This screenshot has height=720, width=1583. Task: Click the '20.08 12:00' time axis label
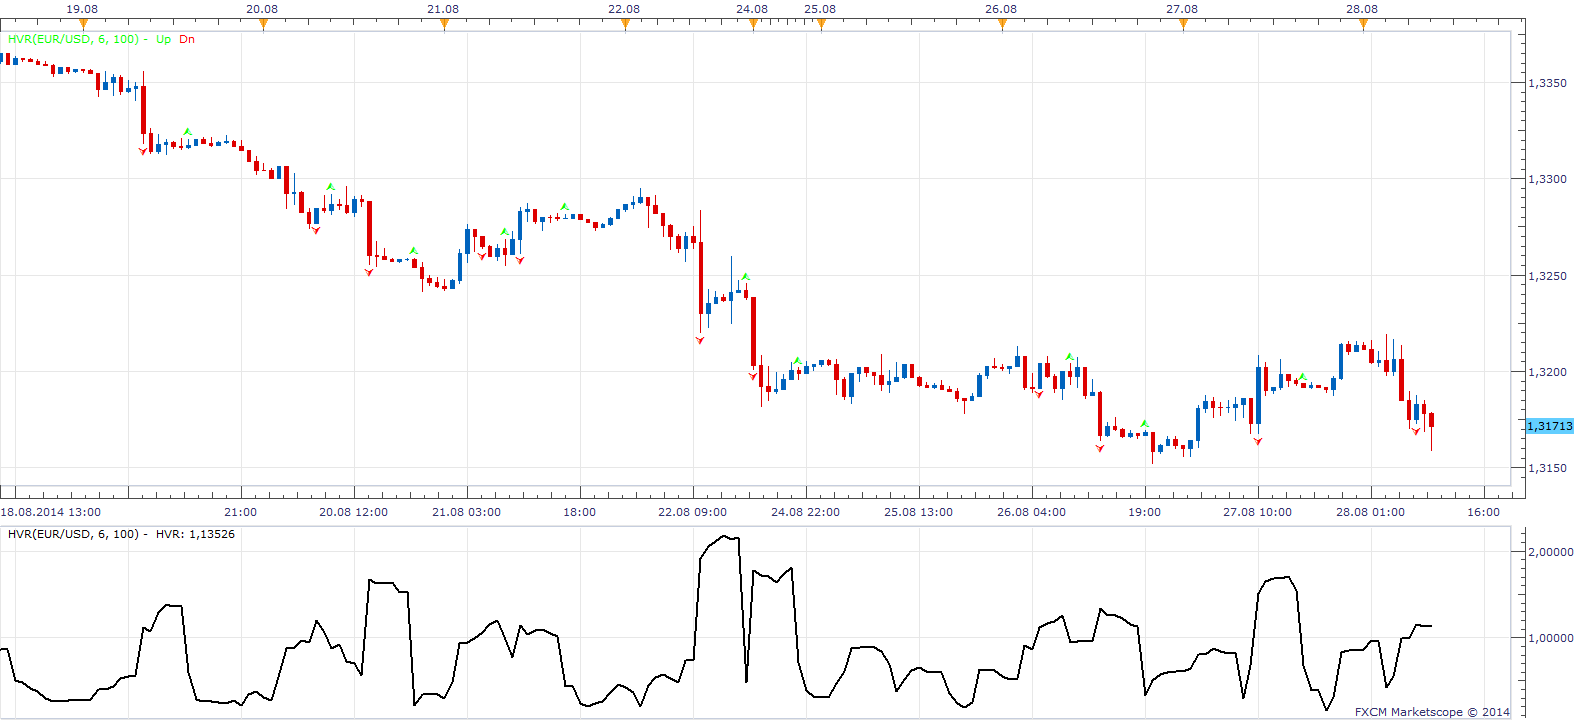[x=353, y=512]
